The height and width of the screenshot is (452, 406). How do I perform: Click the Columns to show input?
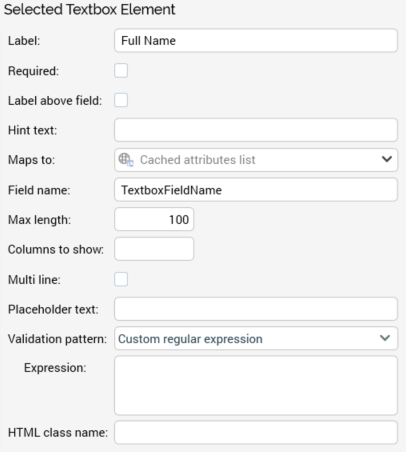click(154, 249)
